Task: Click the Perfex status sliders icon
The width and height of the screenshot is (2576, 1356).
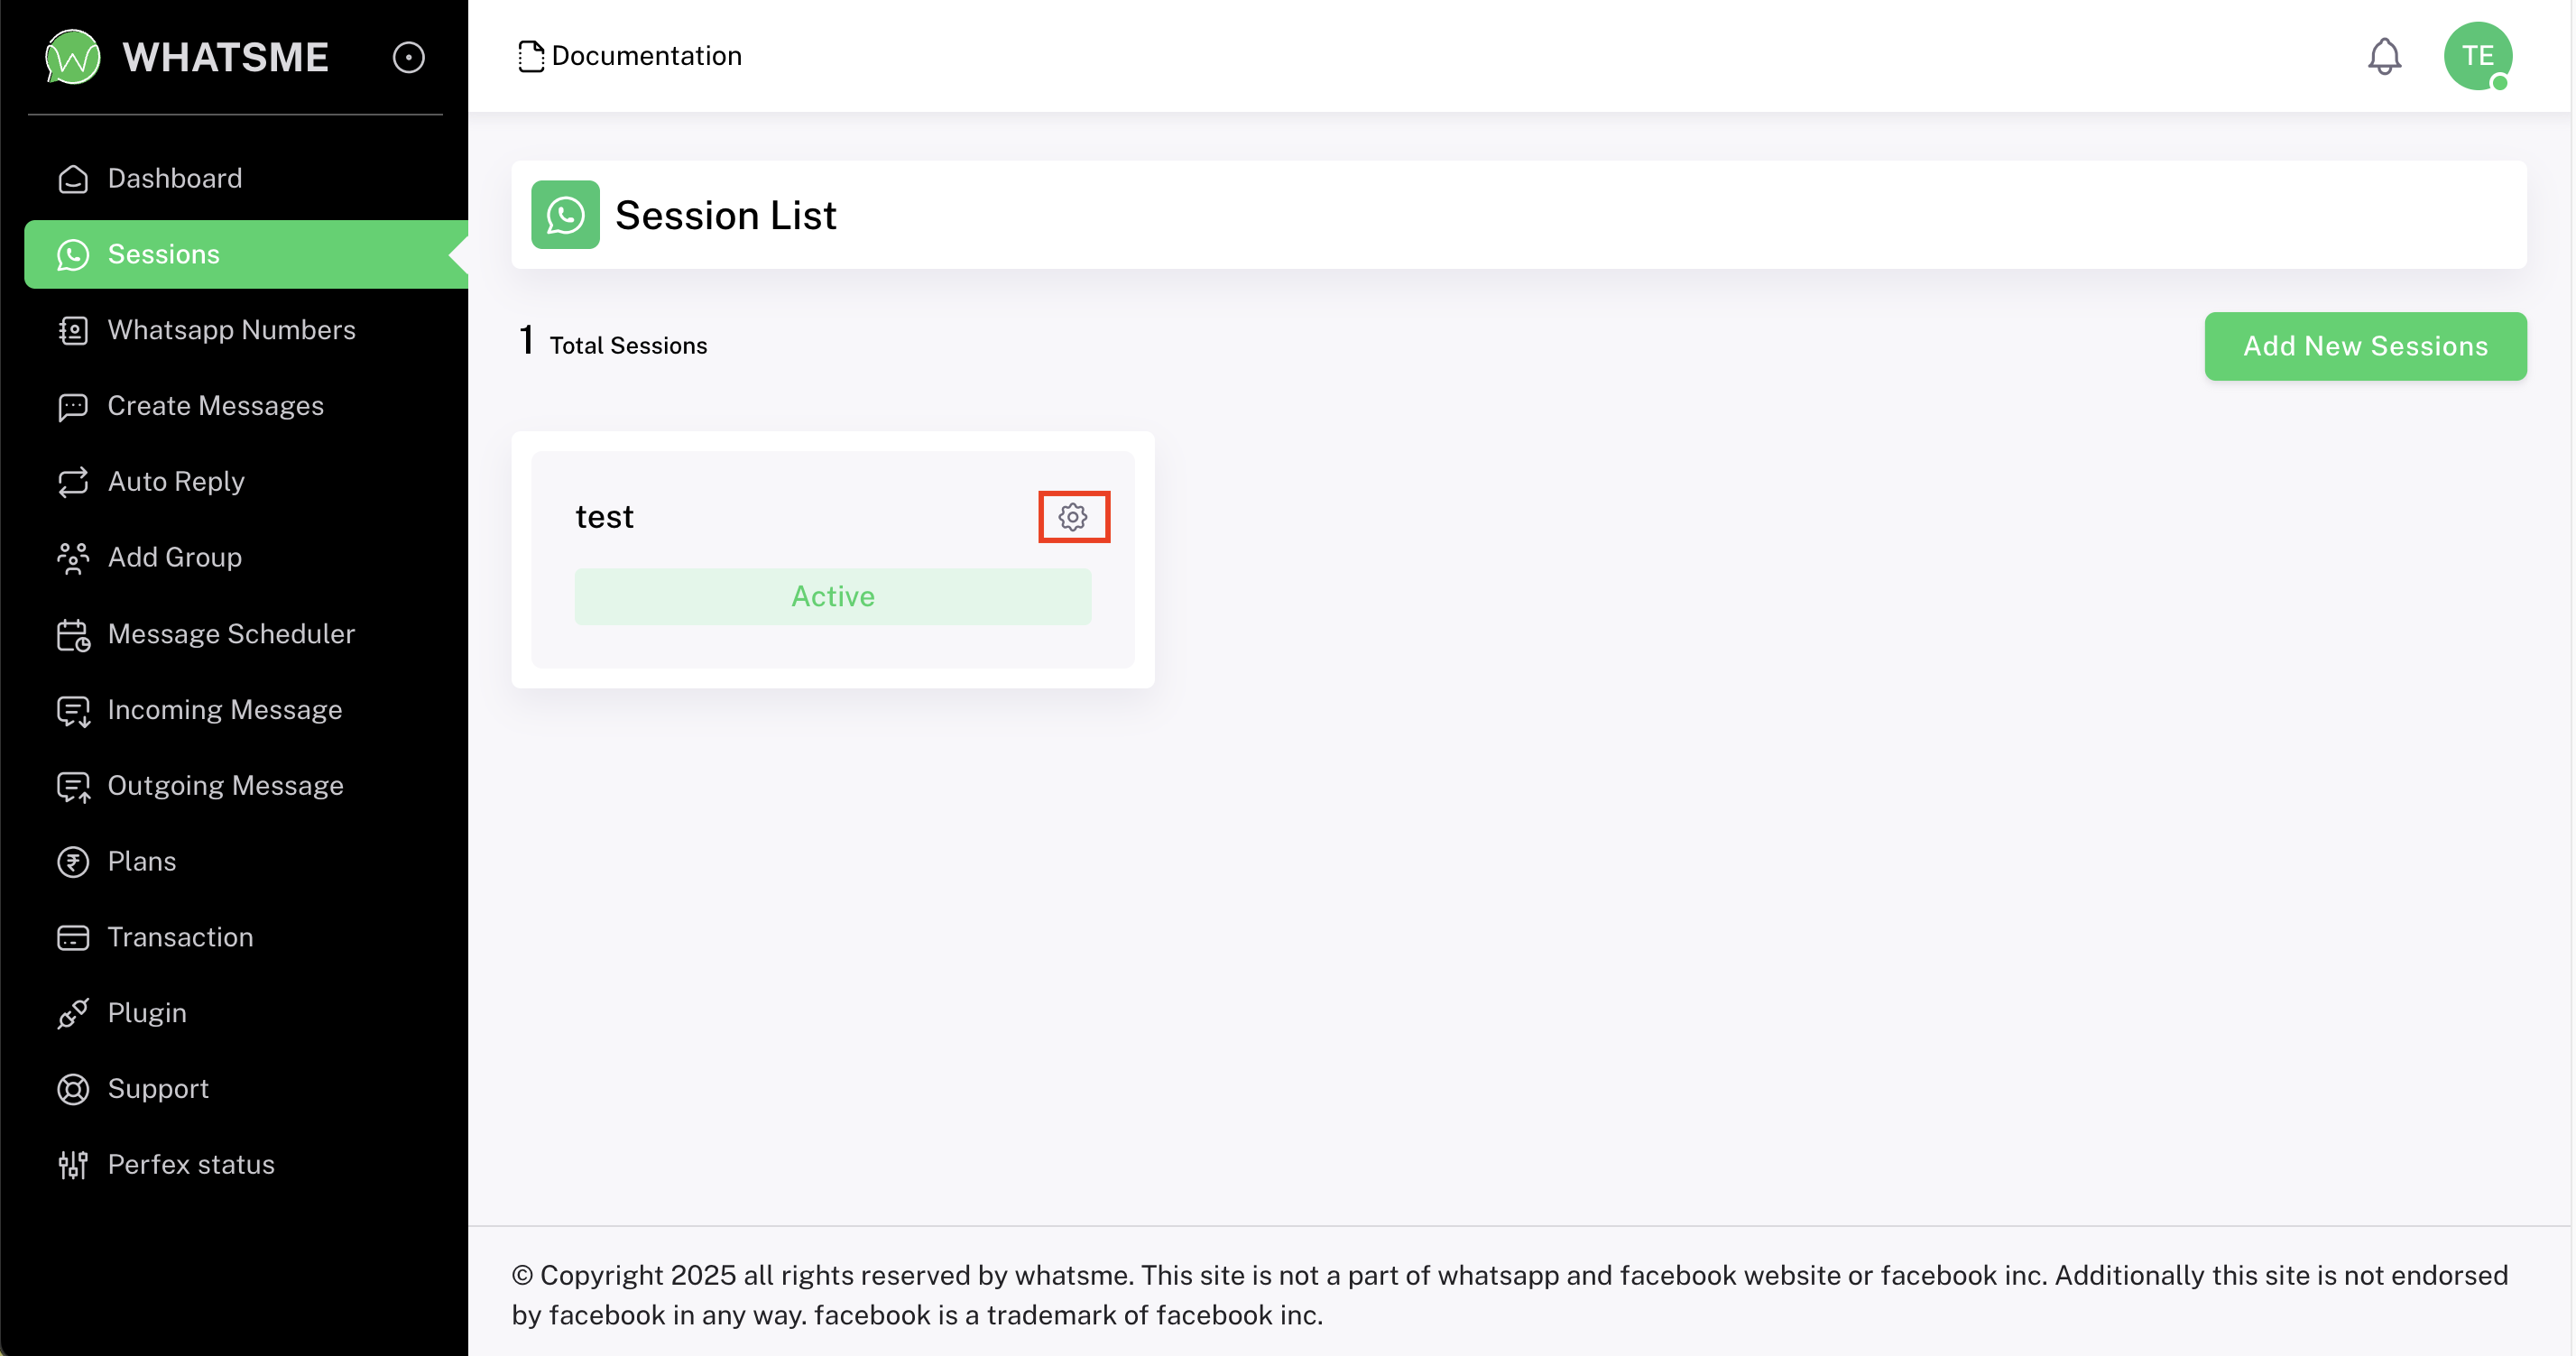Action: pos(72,1164)
